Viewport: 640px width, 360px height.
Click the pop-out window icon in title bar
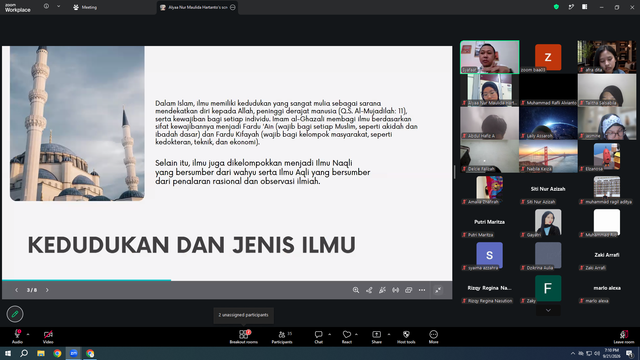click(x=571, y=7)
